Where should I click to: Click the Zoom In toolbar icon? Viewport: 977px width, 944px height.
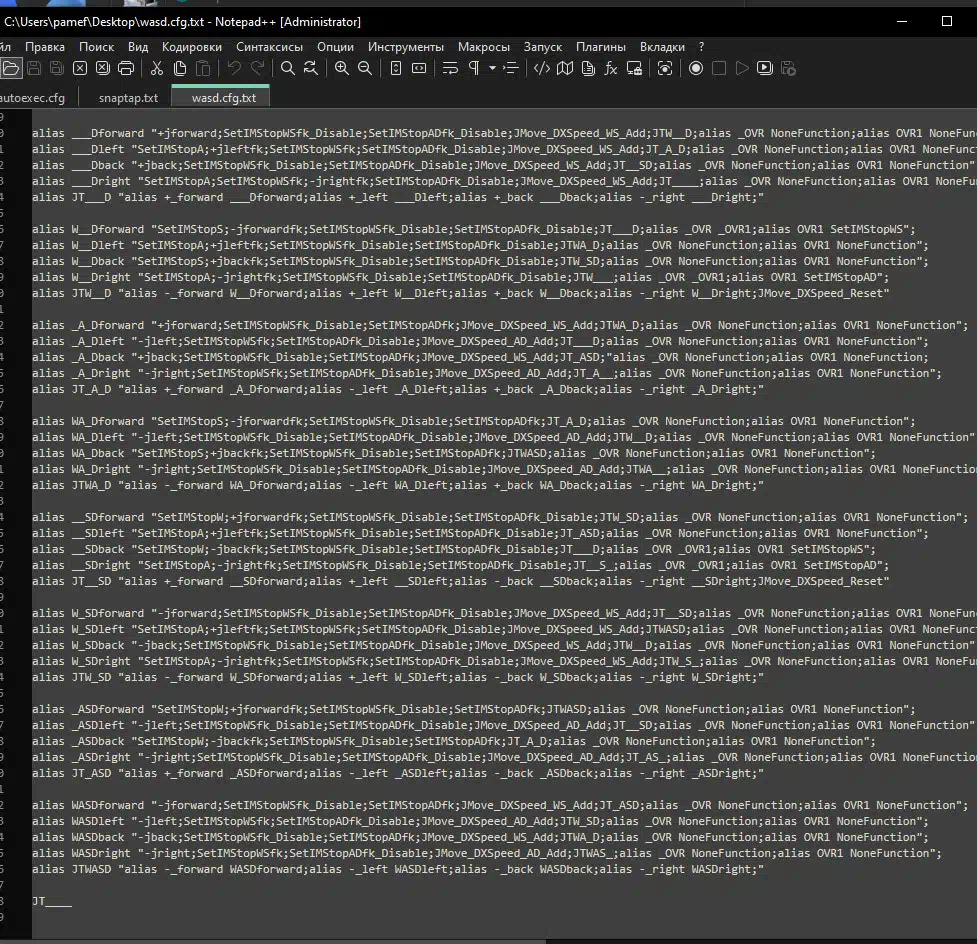coord(342,68)
